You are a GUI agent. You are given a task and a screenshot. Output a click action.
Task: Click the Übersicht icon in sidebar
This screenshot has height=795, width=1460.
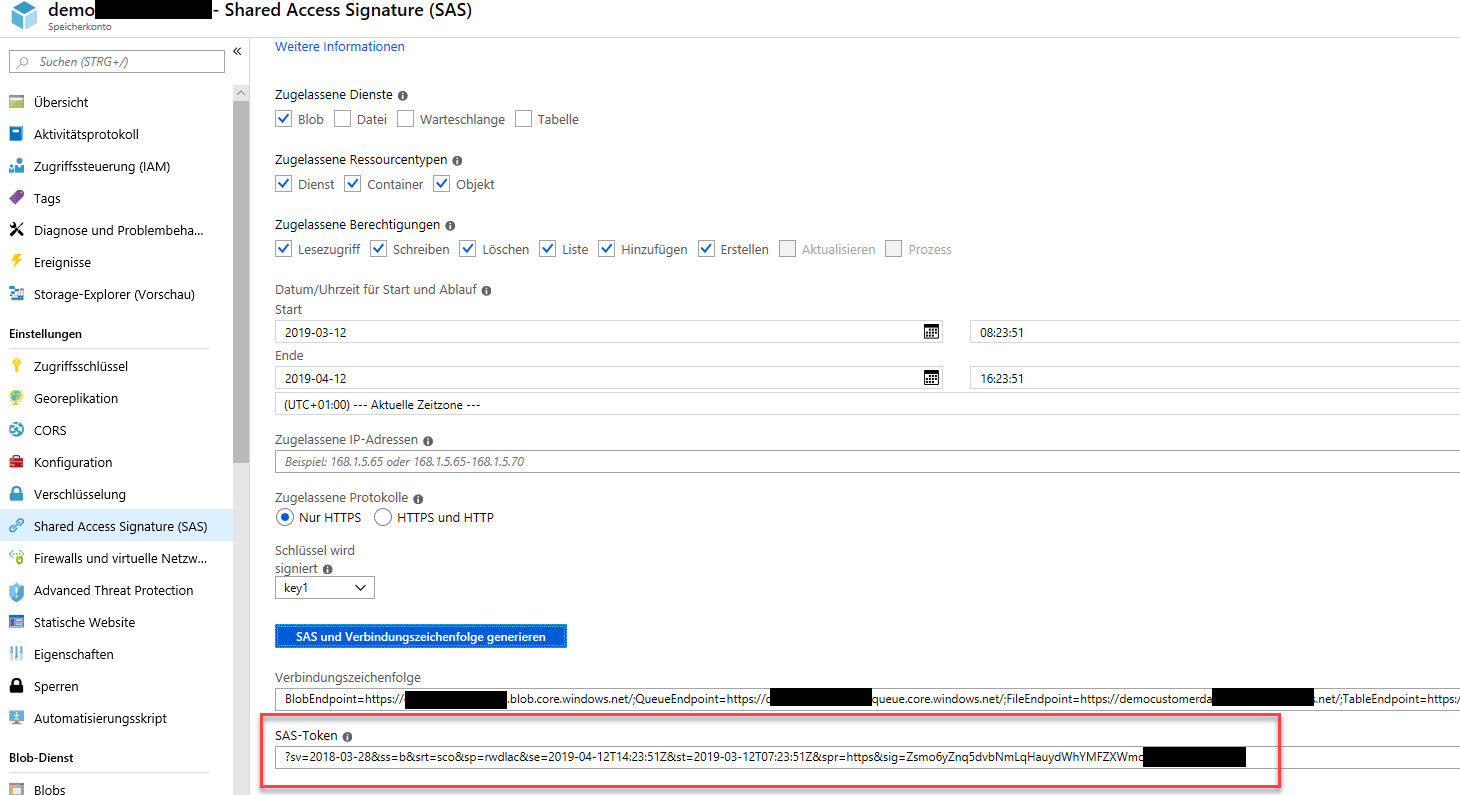(16, 102)
